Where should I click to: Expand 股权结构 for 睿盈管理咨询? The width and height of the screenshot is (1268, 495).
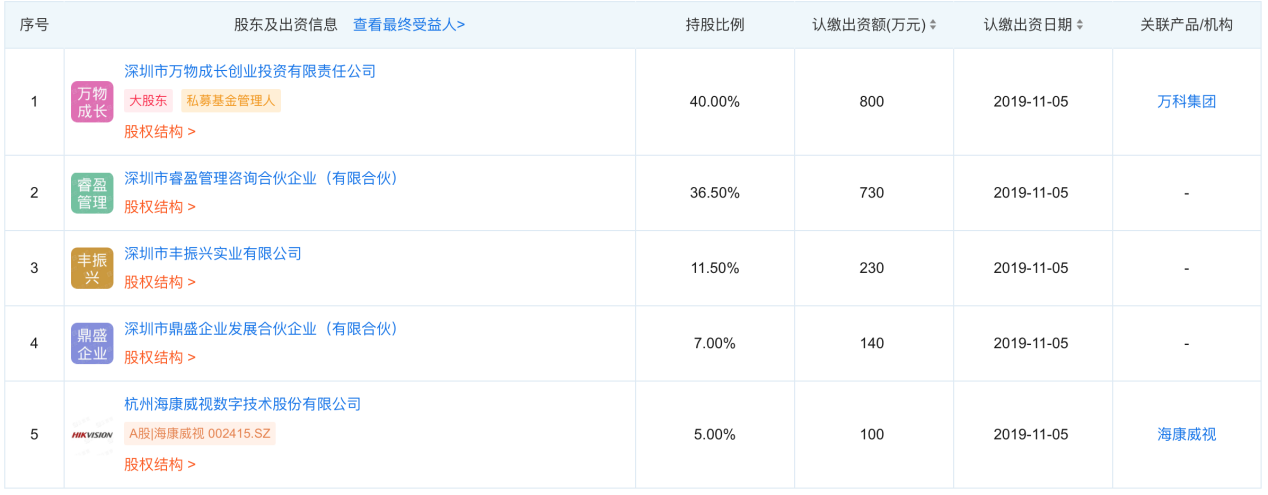(160, 207)
